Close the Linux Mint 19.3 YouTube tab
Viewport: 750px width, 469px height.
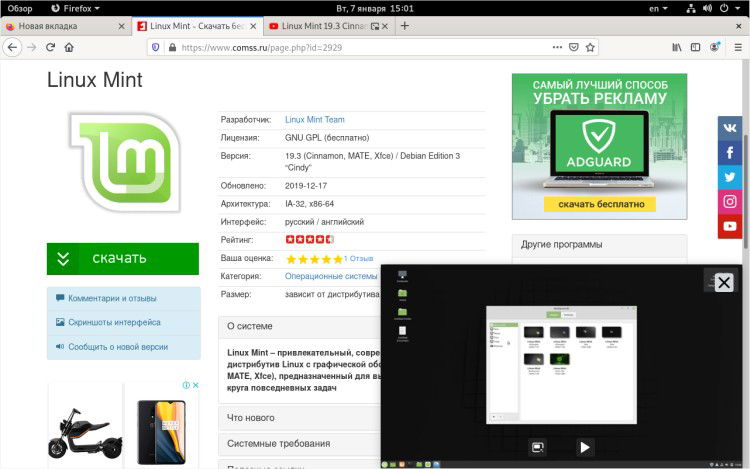tap(385, 26)
